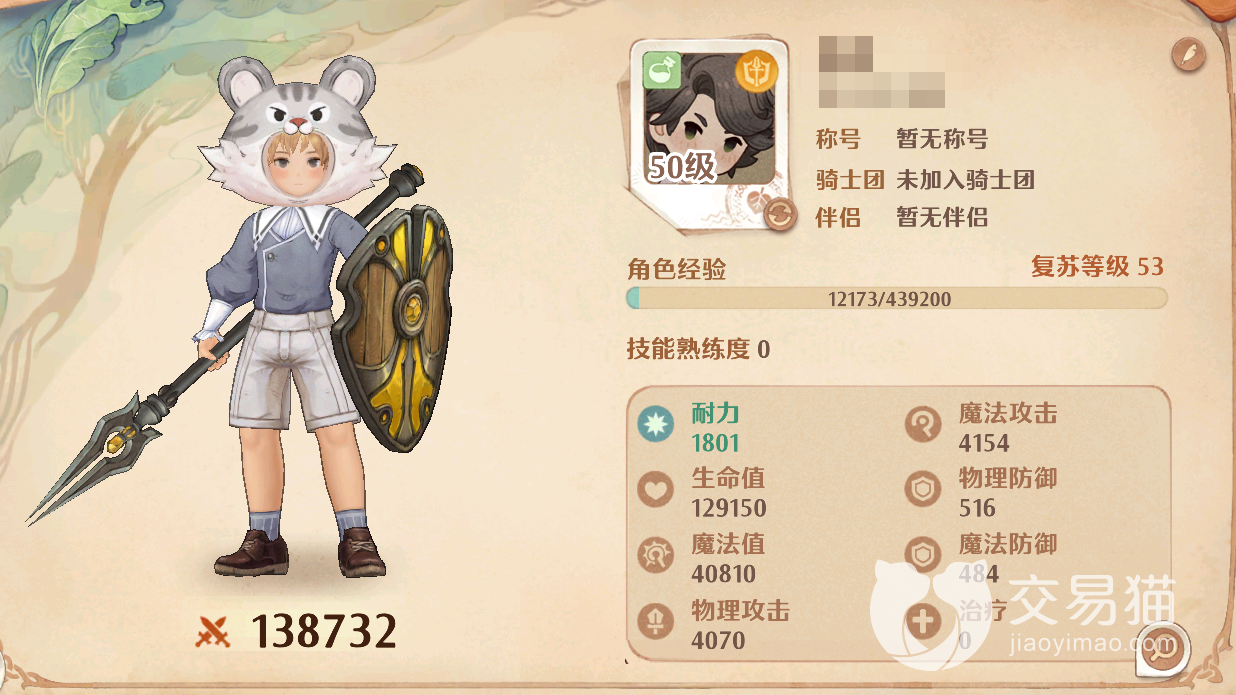Viewport: 1236px width, 695px height.
Task: Select the 耐力 stamina stat icon
Action: click(x=656, y=426)
